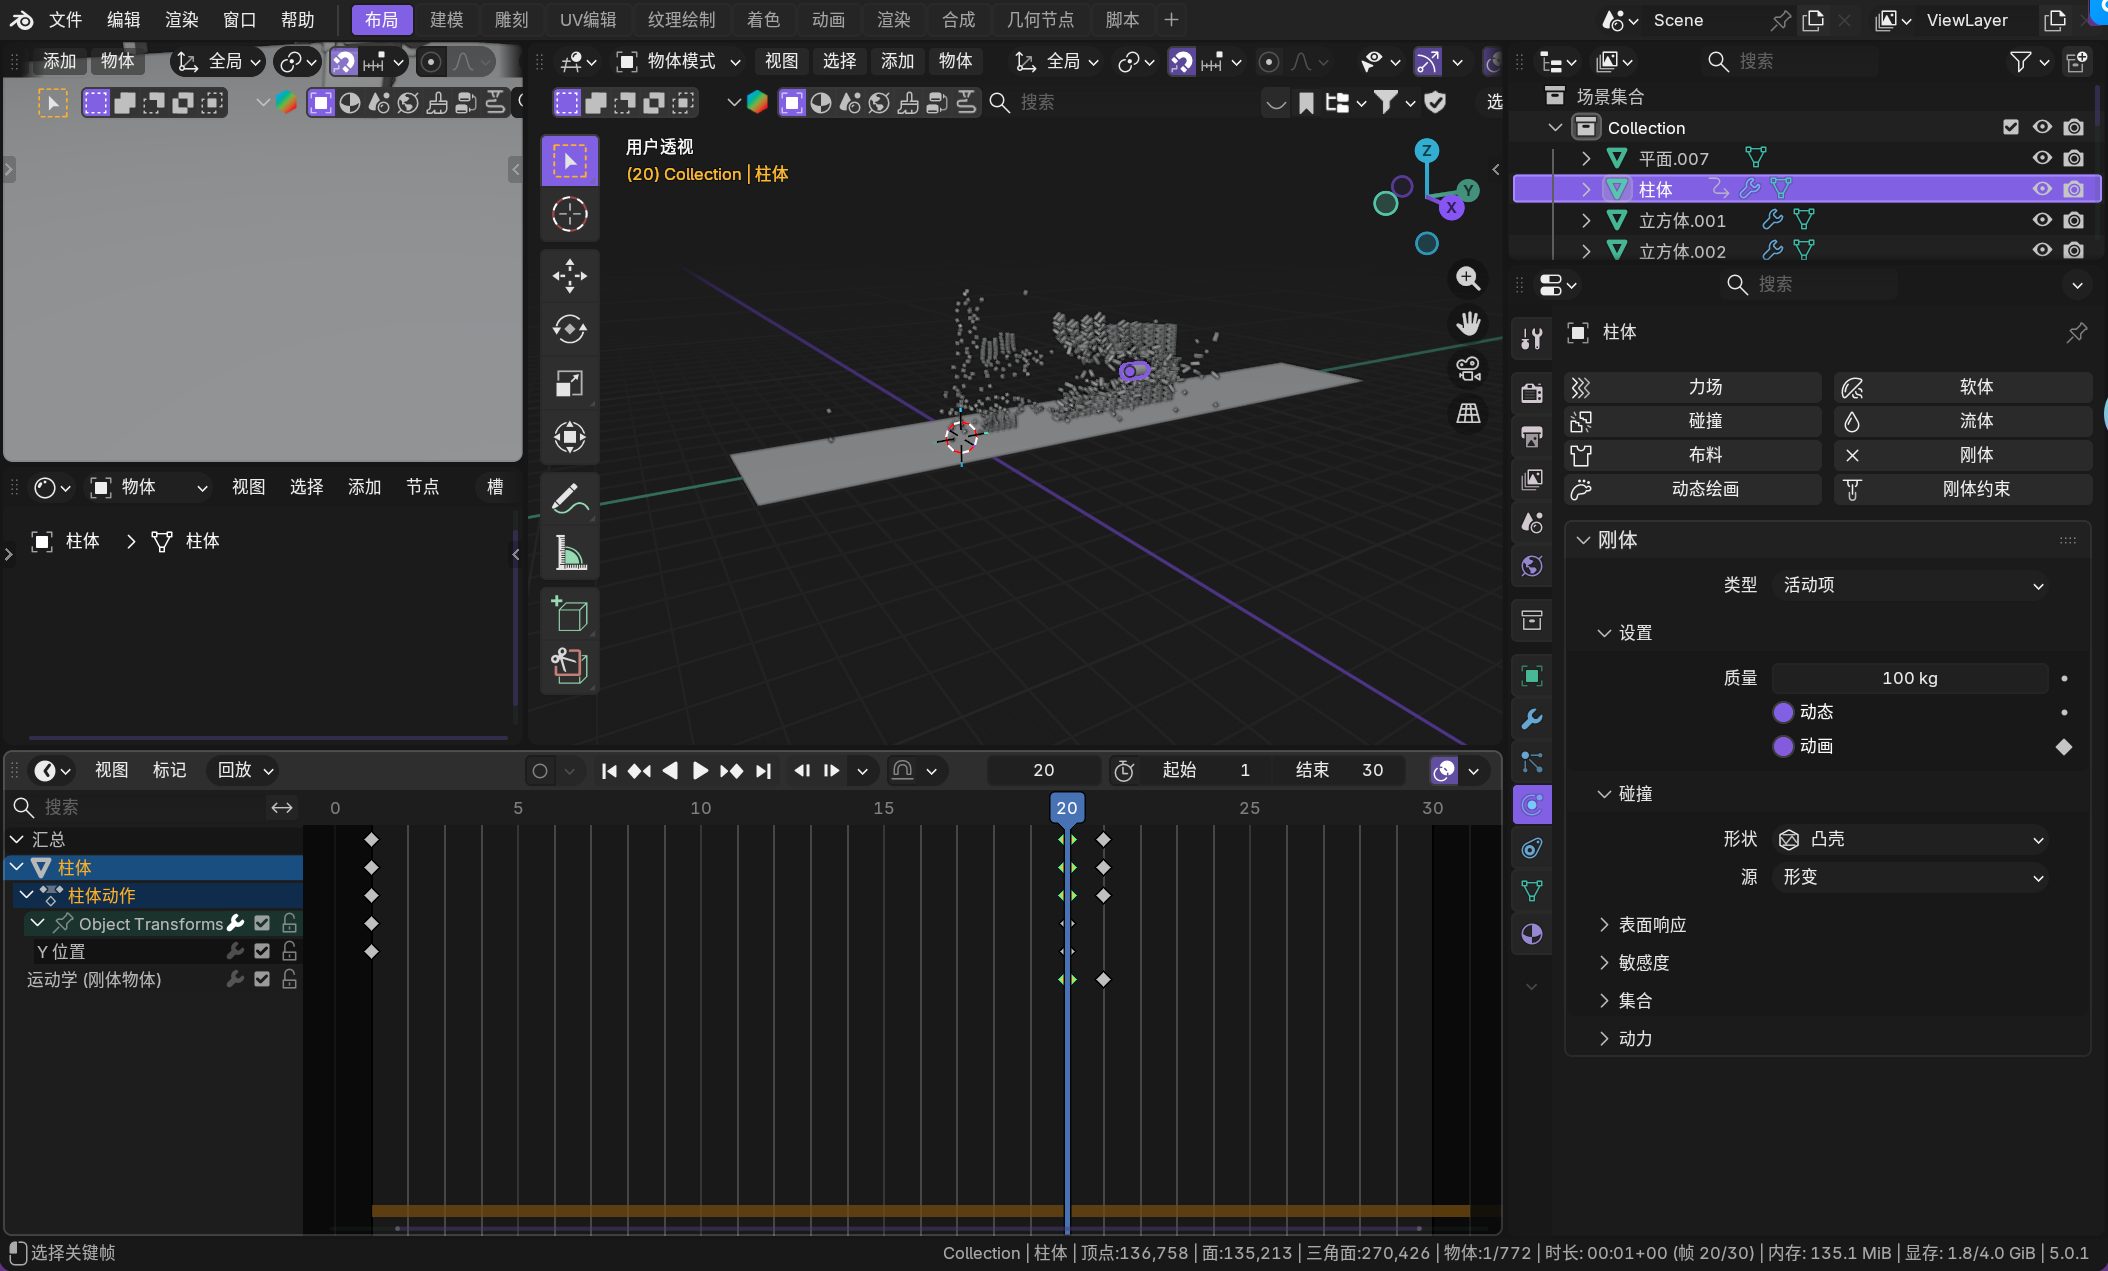Pick the Add Cube tool
This screenshot has width=2108, height=1271.
569,613
